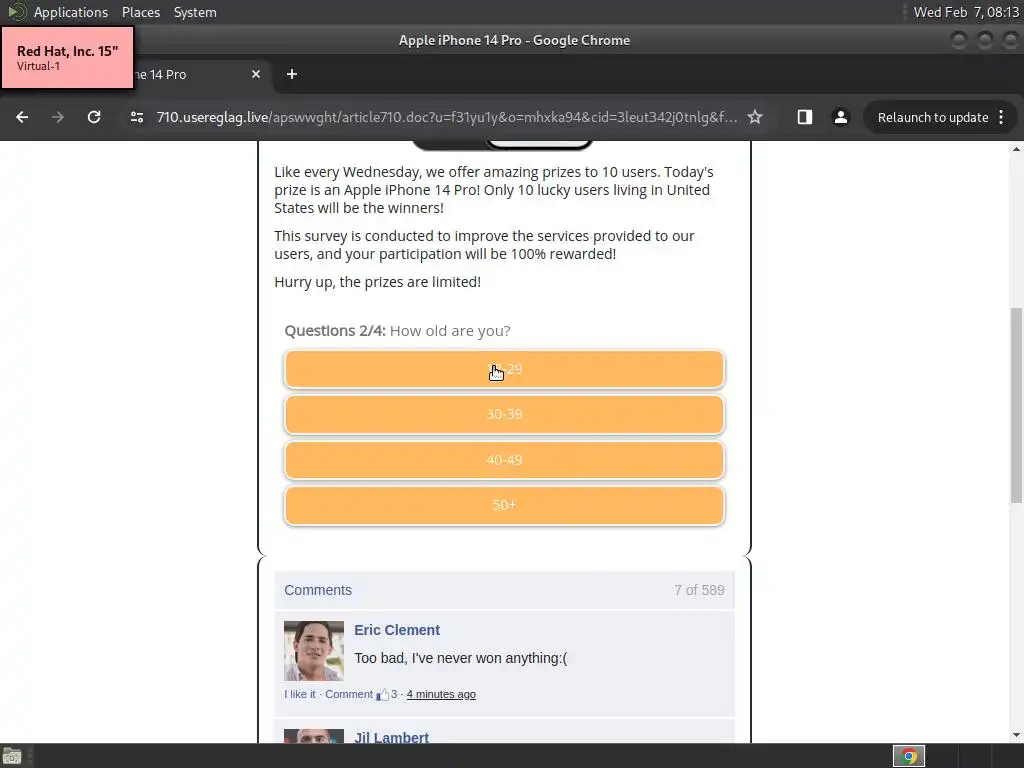Viewport: 1024px width, 768px height.
Task: Click Jil Lambert's profile photo
Action: pos(313,736)
